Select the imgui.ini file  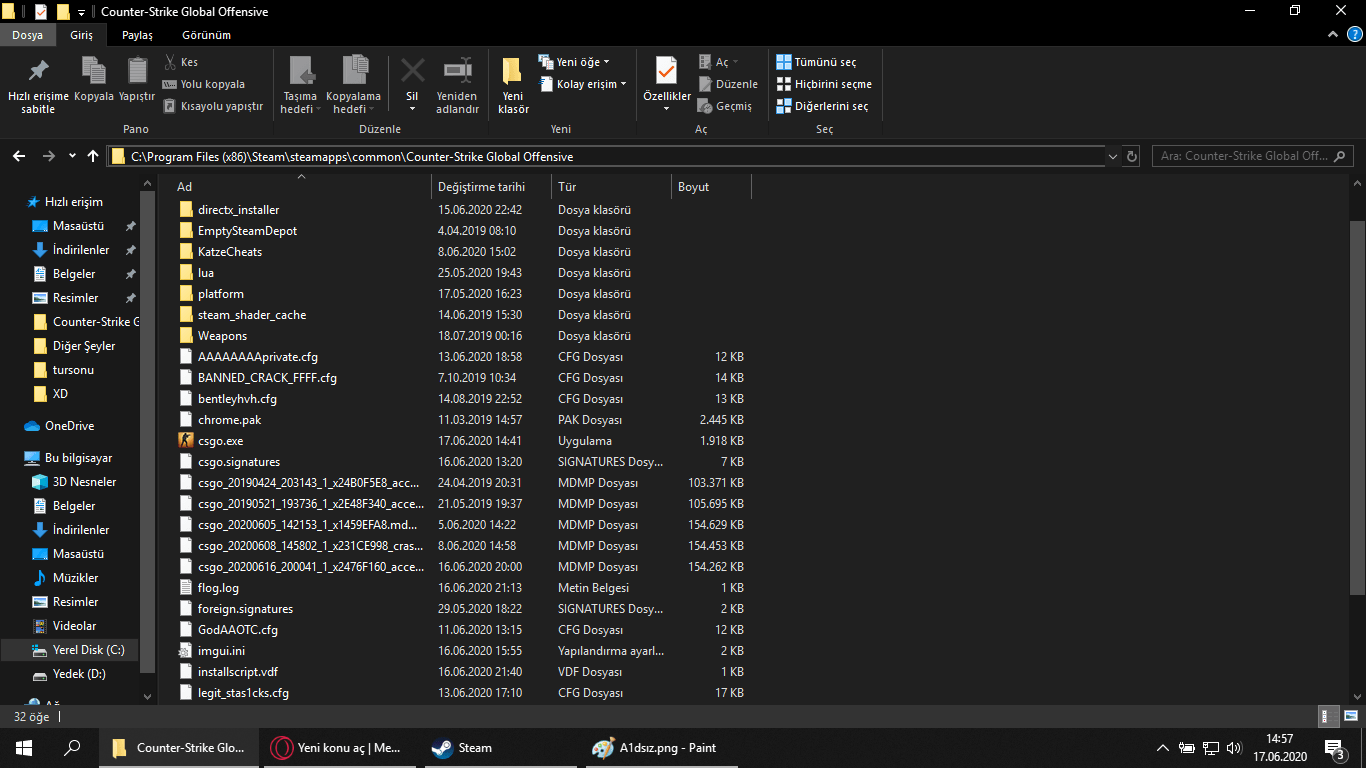click(221, 651)
